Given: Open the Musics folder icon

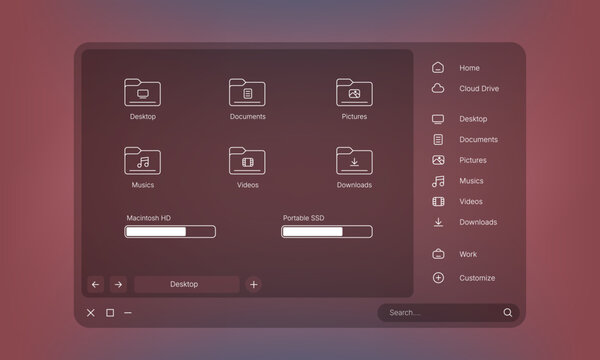Looking at the screenshot, I should [x=142, y=161].
